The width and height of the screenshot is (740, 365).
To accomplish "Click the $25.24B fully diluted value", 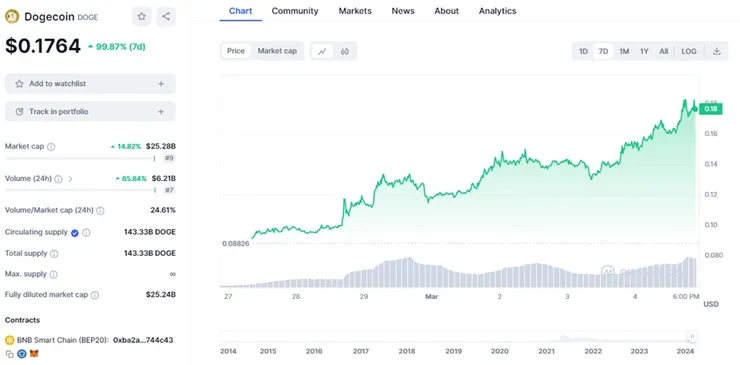I will tap(160, 295).
